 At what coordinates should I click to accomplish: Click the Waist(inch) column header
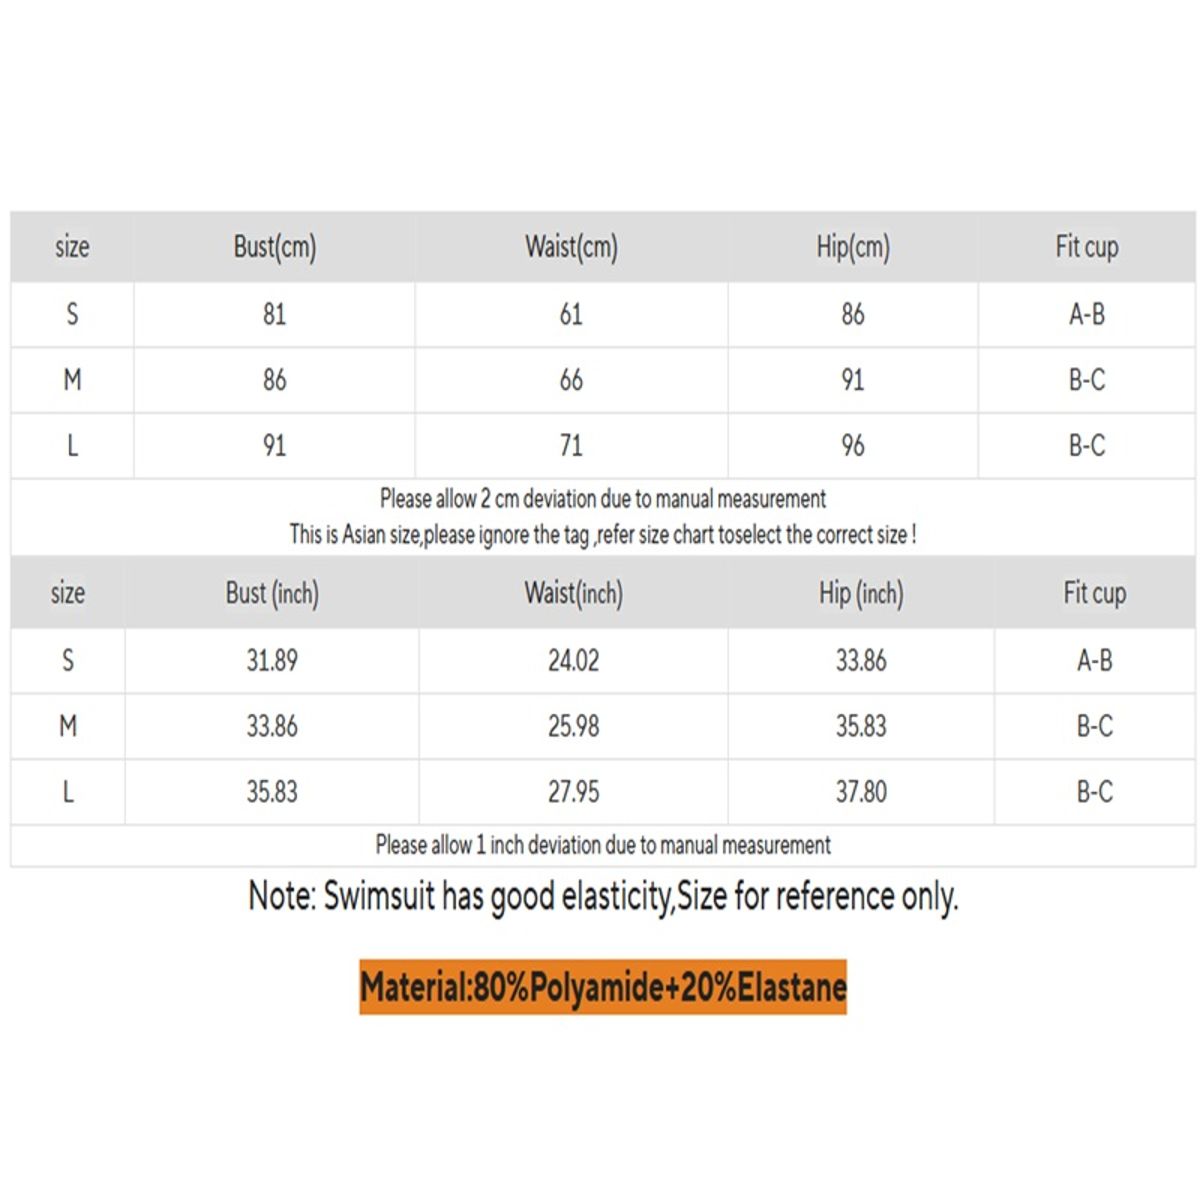(x=573, y=593)
